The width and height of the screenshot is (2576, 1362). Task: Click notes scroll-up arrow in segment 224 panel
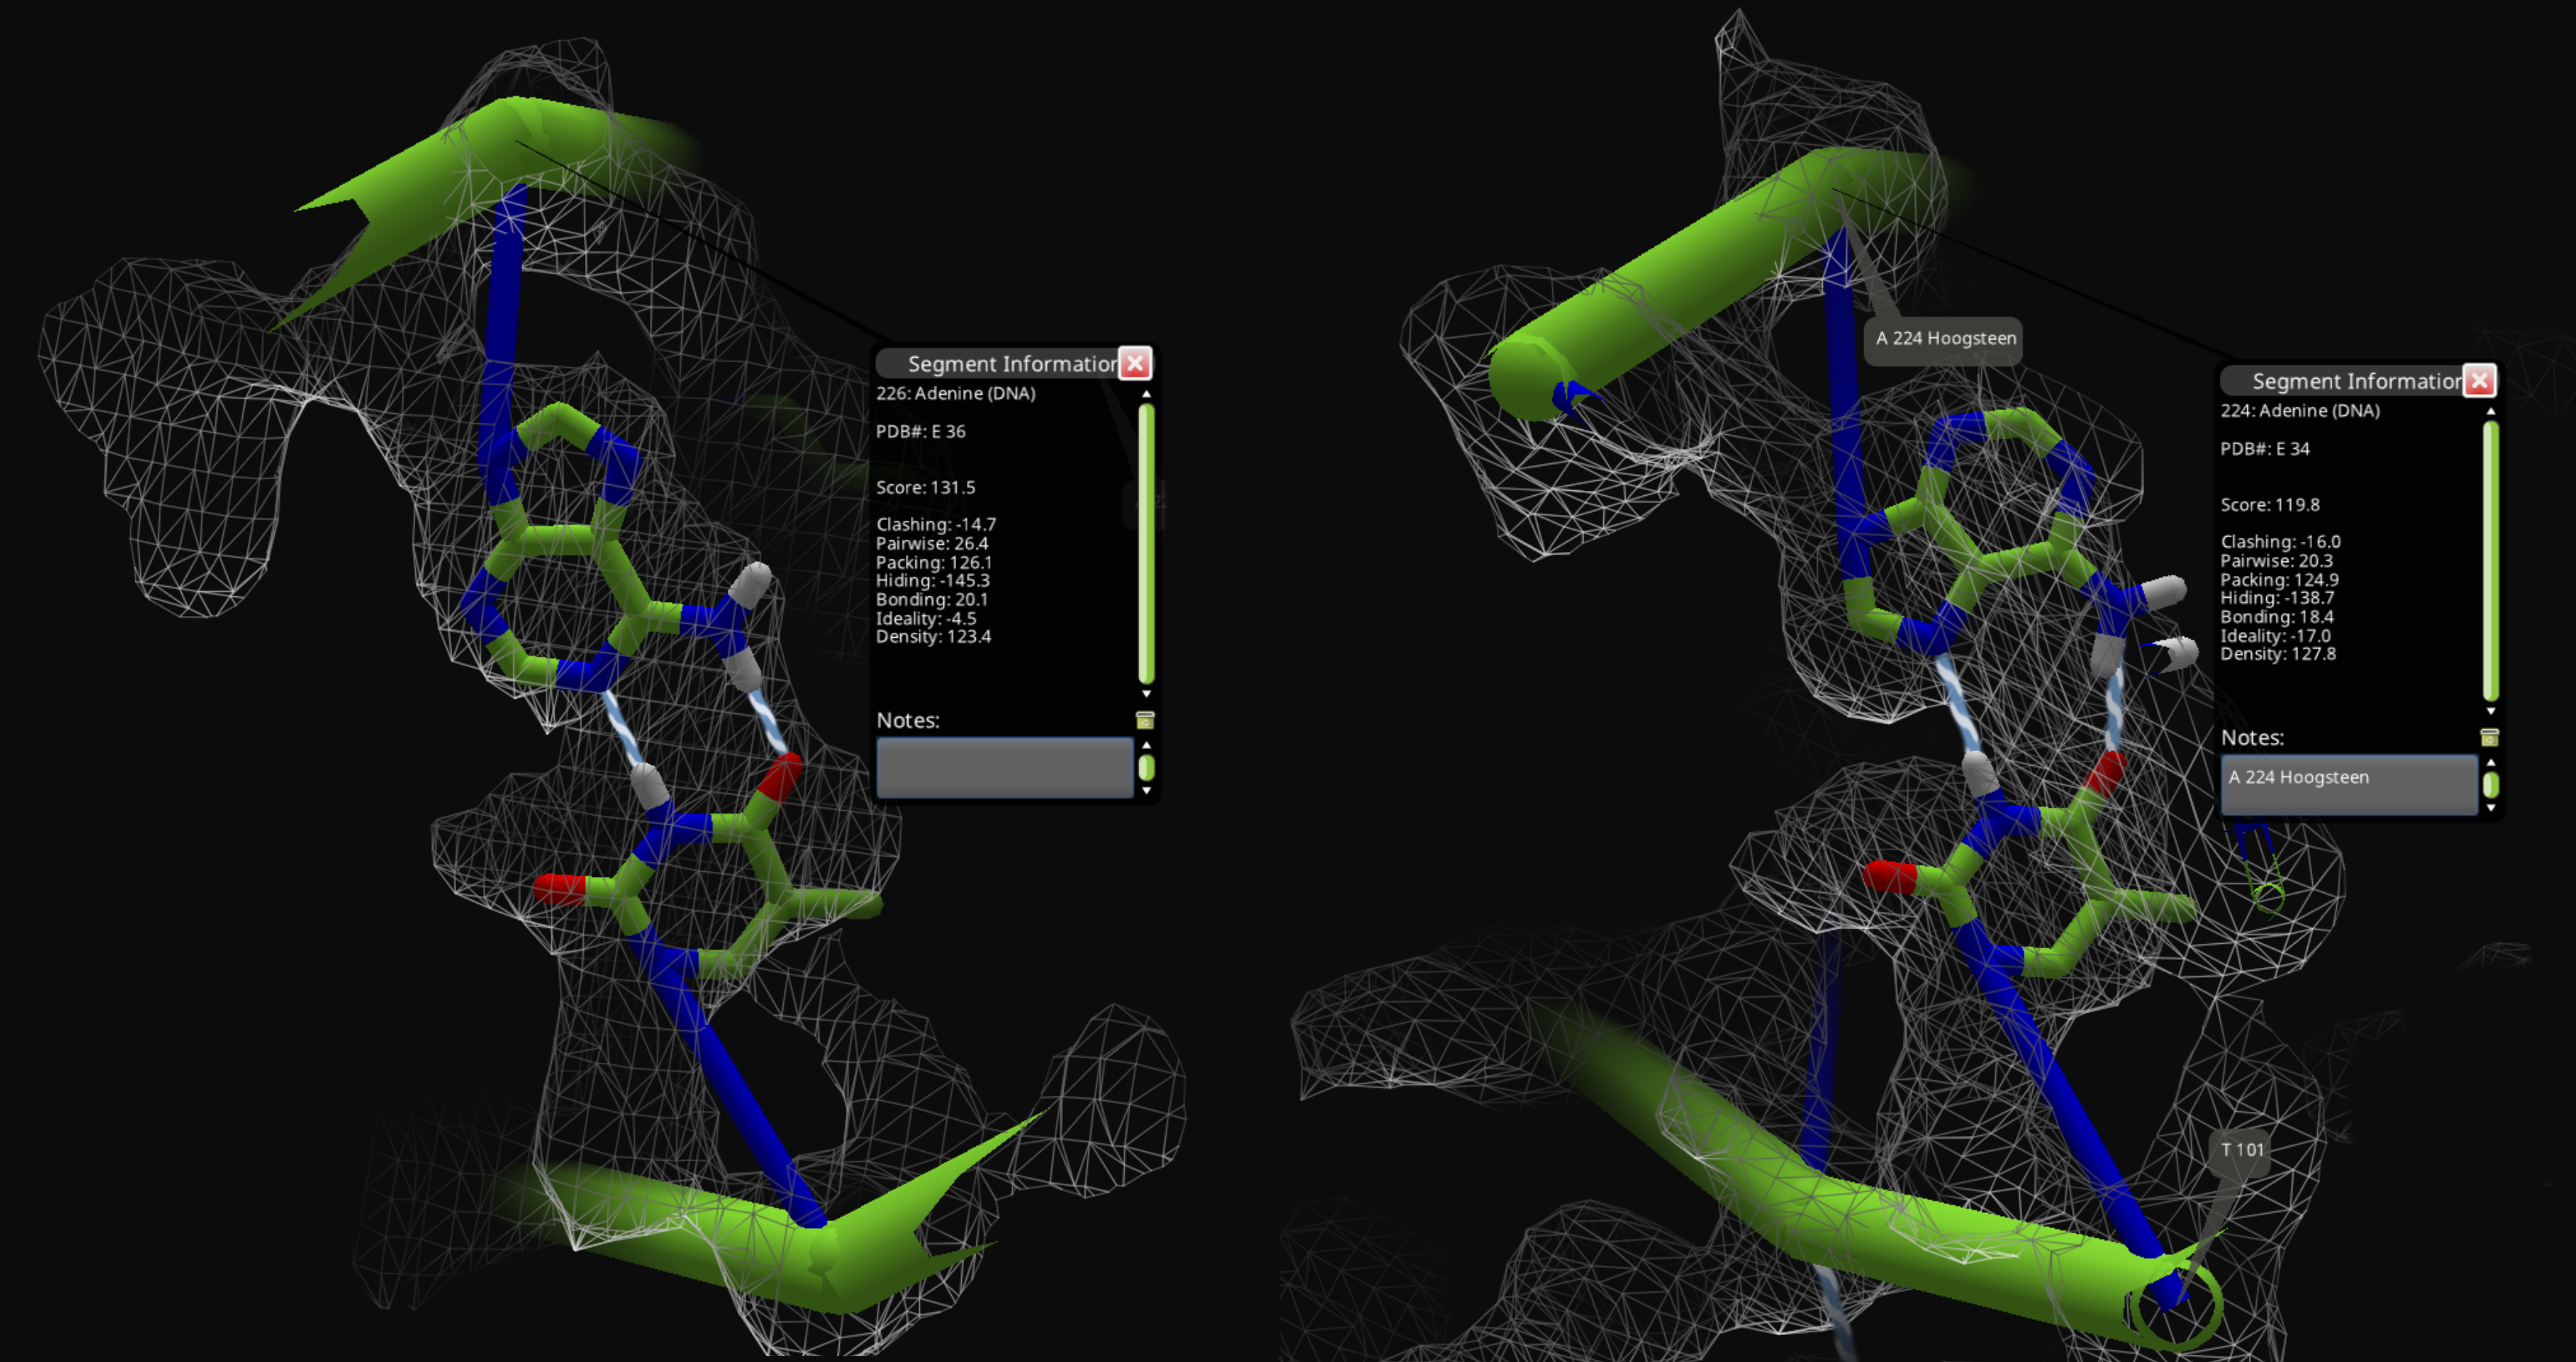pos(2491,763)
